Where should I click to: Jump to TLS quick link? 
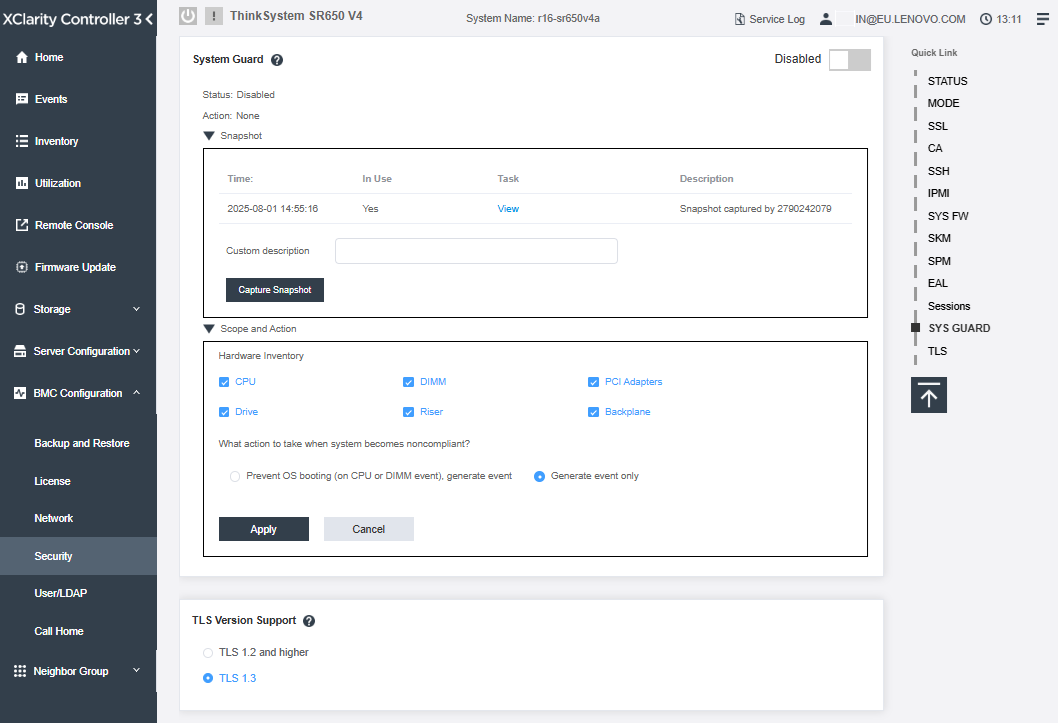coord(937,351)
